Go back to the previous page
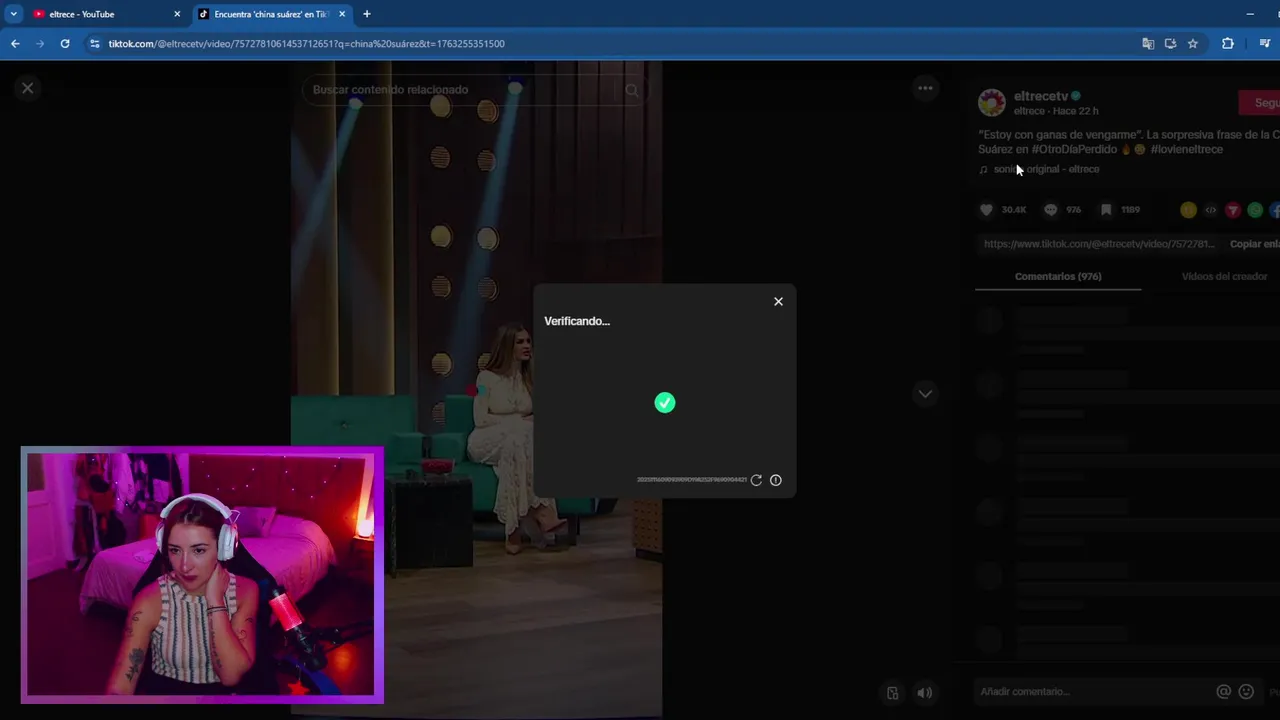Screen dimensions: 1280x720 (x=15, y=44)
